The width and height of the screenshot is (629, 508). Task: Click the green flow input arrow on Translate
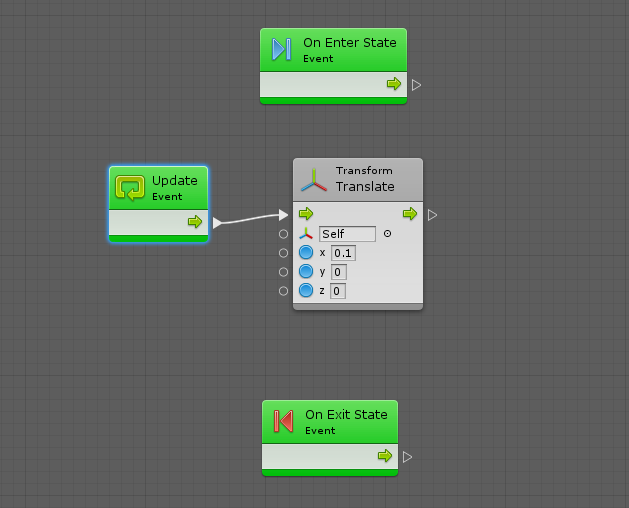coord(306,214)
